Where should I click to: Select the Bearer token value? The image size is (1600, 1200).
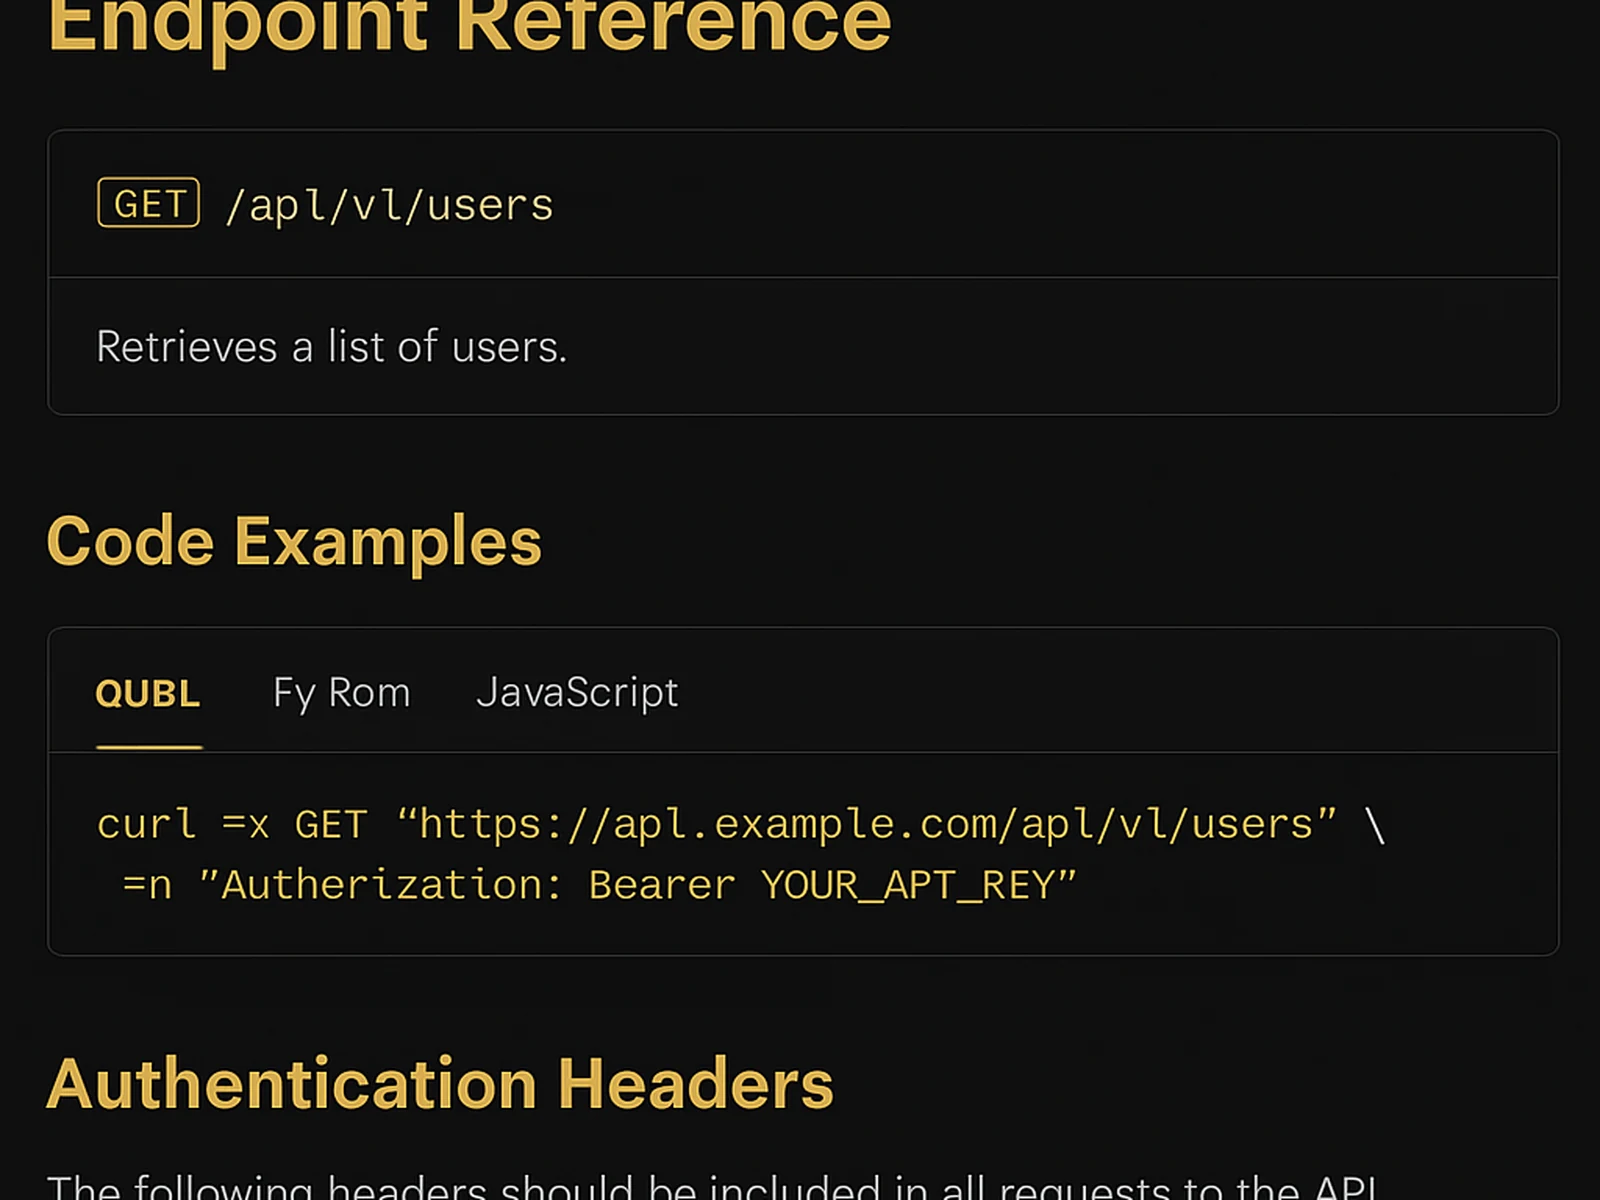point(660,884)
